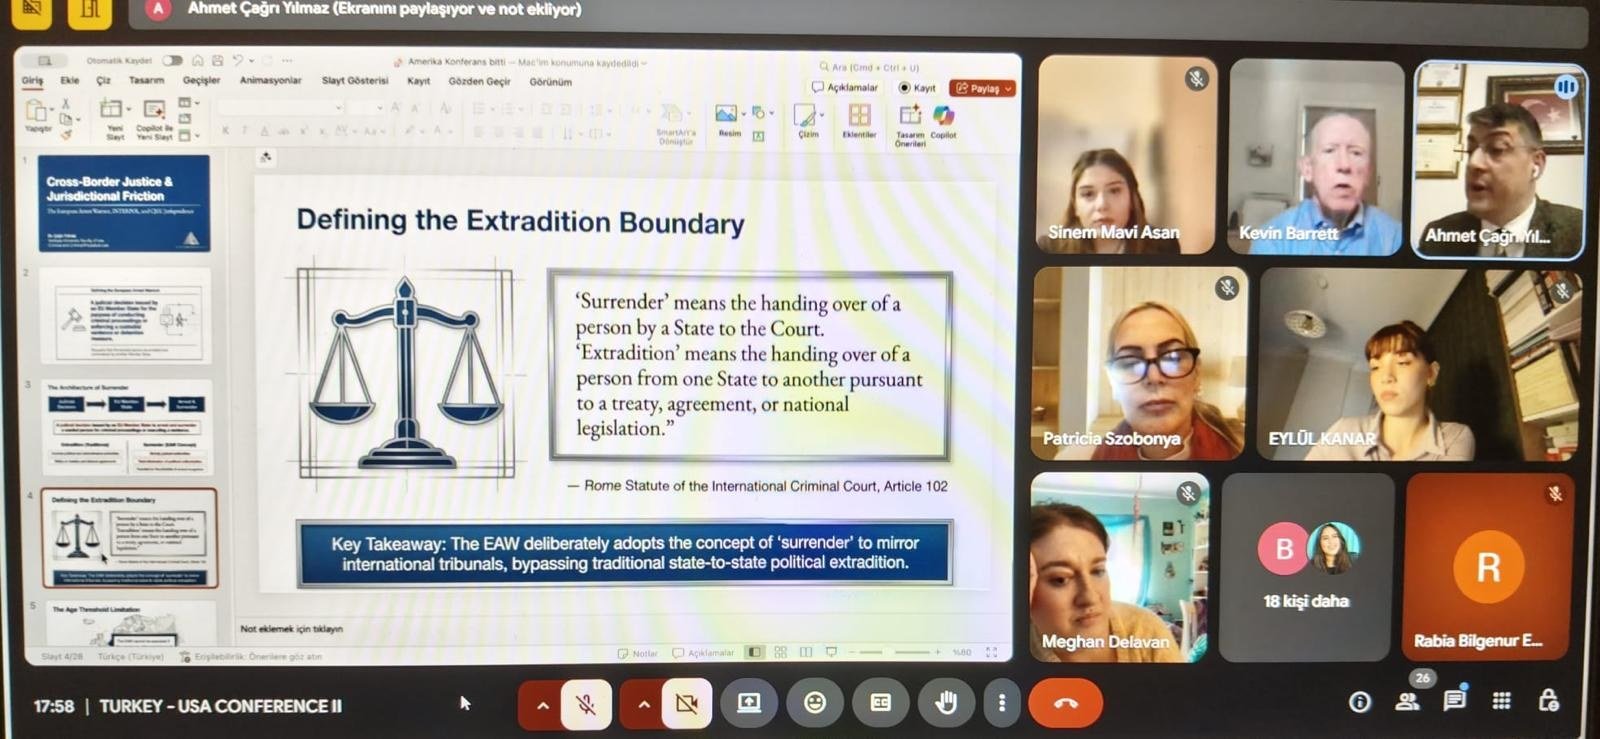The width and height of the screenshot is (1600, 739).
Task: Open the Tasarım ribbon tab
Action: [146, 80]
